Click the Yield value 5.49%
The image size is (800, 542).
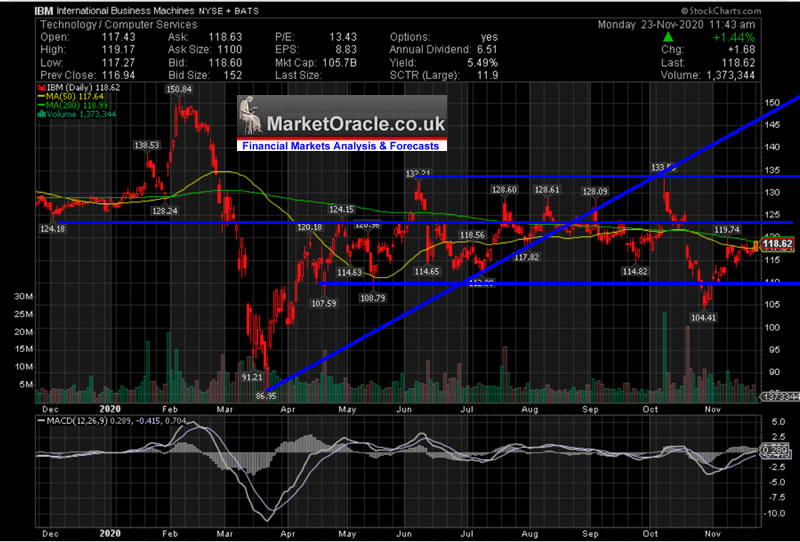(x=484, y=63)
